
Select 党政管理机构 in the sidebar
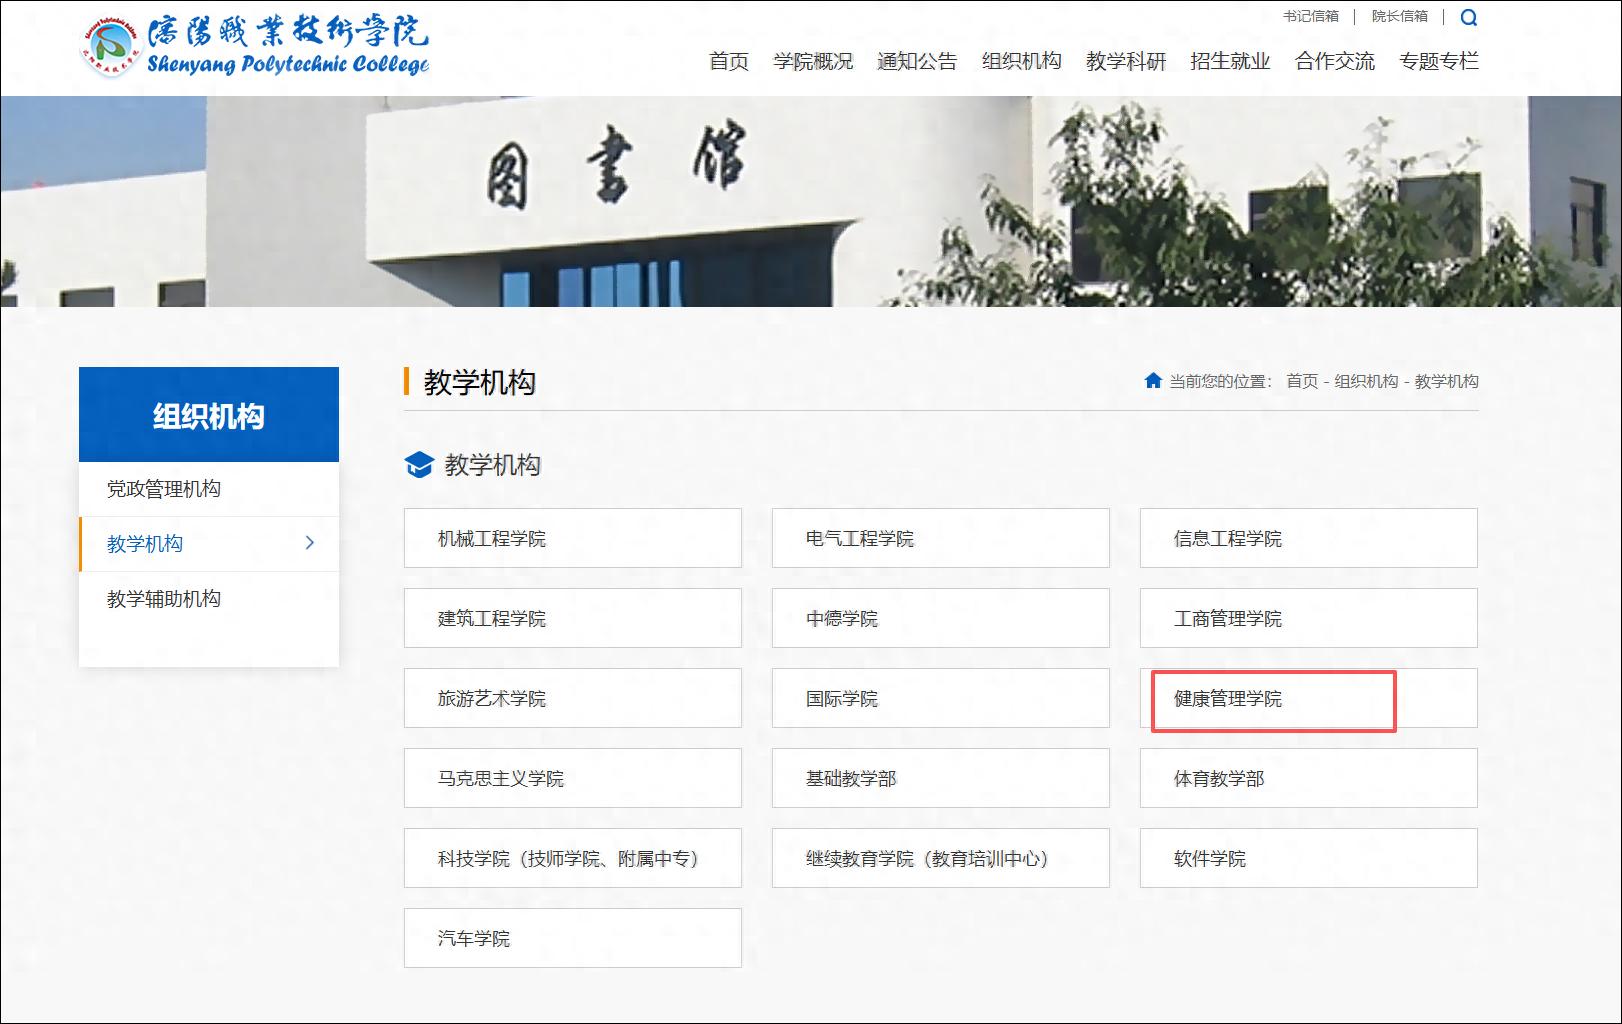click(164, 489)
